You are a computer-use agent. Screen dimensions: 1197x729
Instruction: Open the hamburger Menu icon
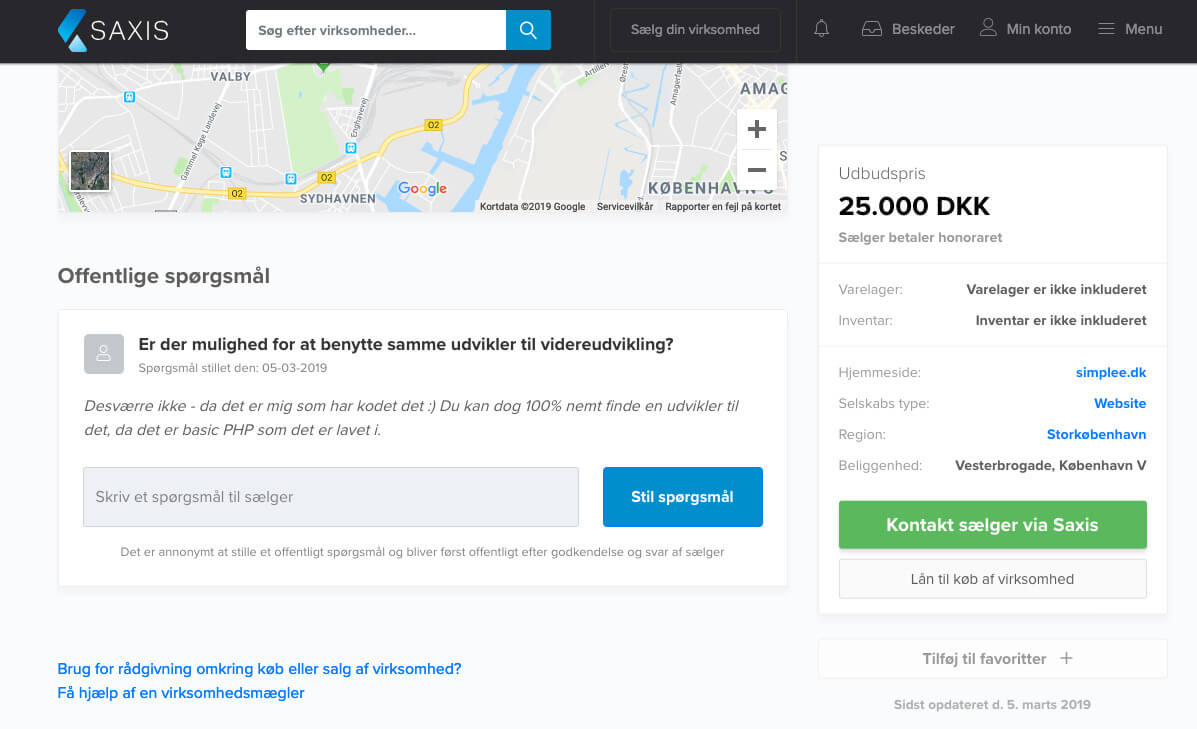(1105, 29)
